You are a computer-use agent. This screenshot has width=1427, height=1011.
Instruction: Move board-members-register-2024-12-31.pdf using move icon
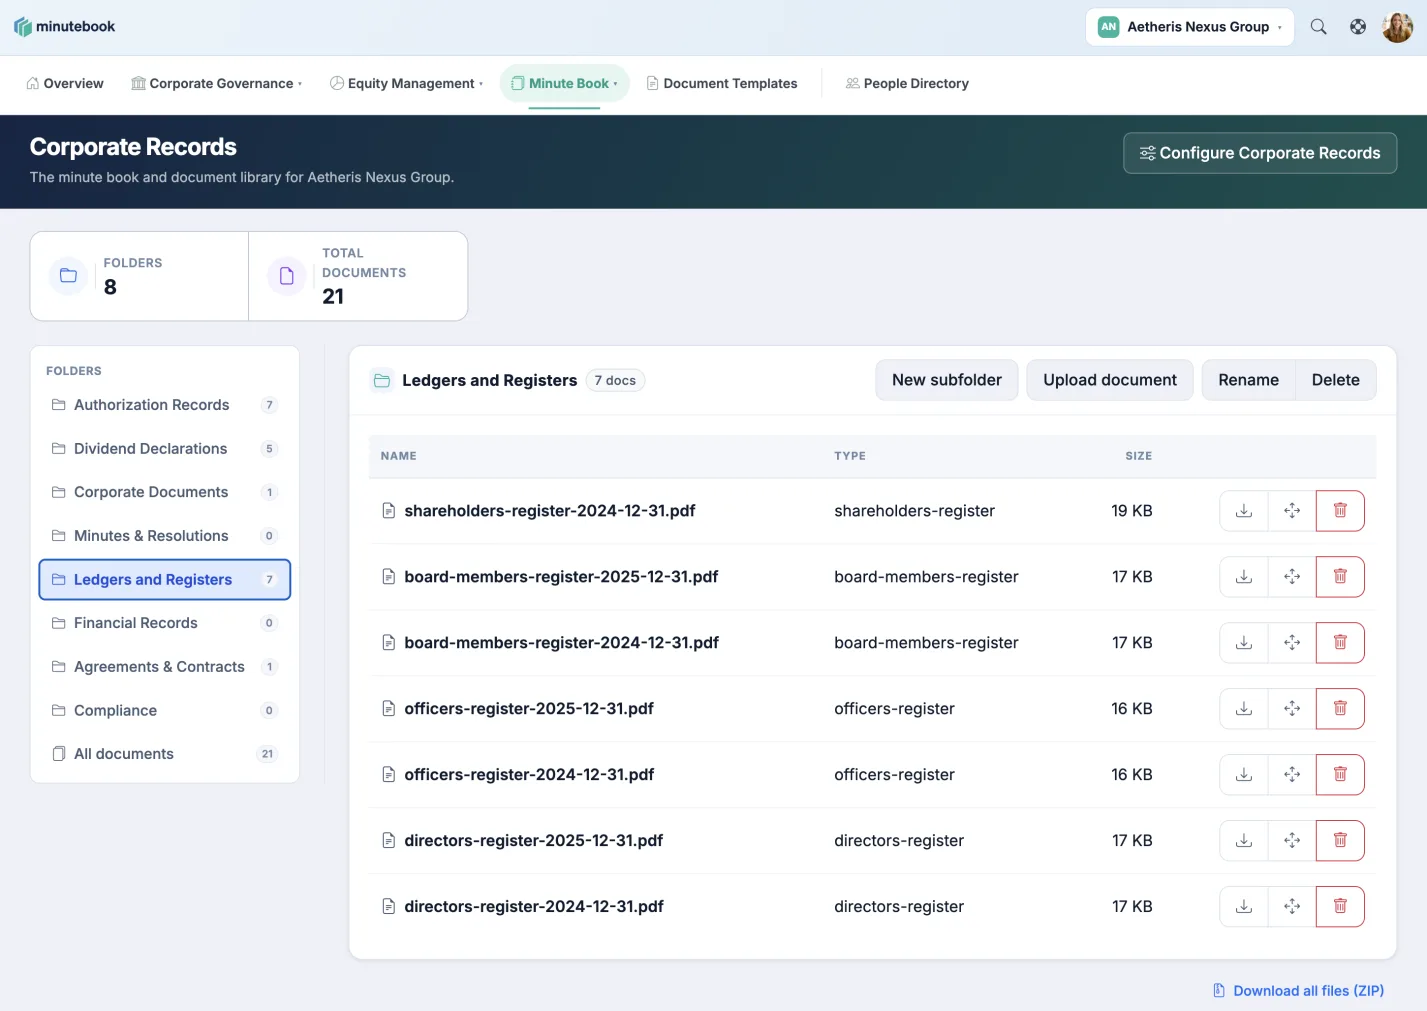click(1292, 643)
